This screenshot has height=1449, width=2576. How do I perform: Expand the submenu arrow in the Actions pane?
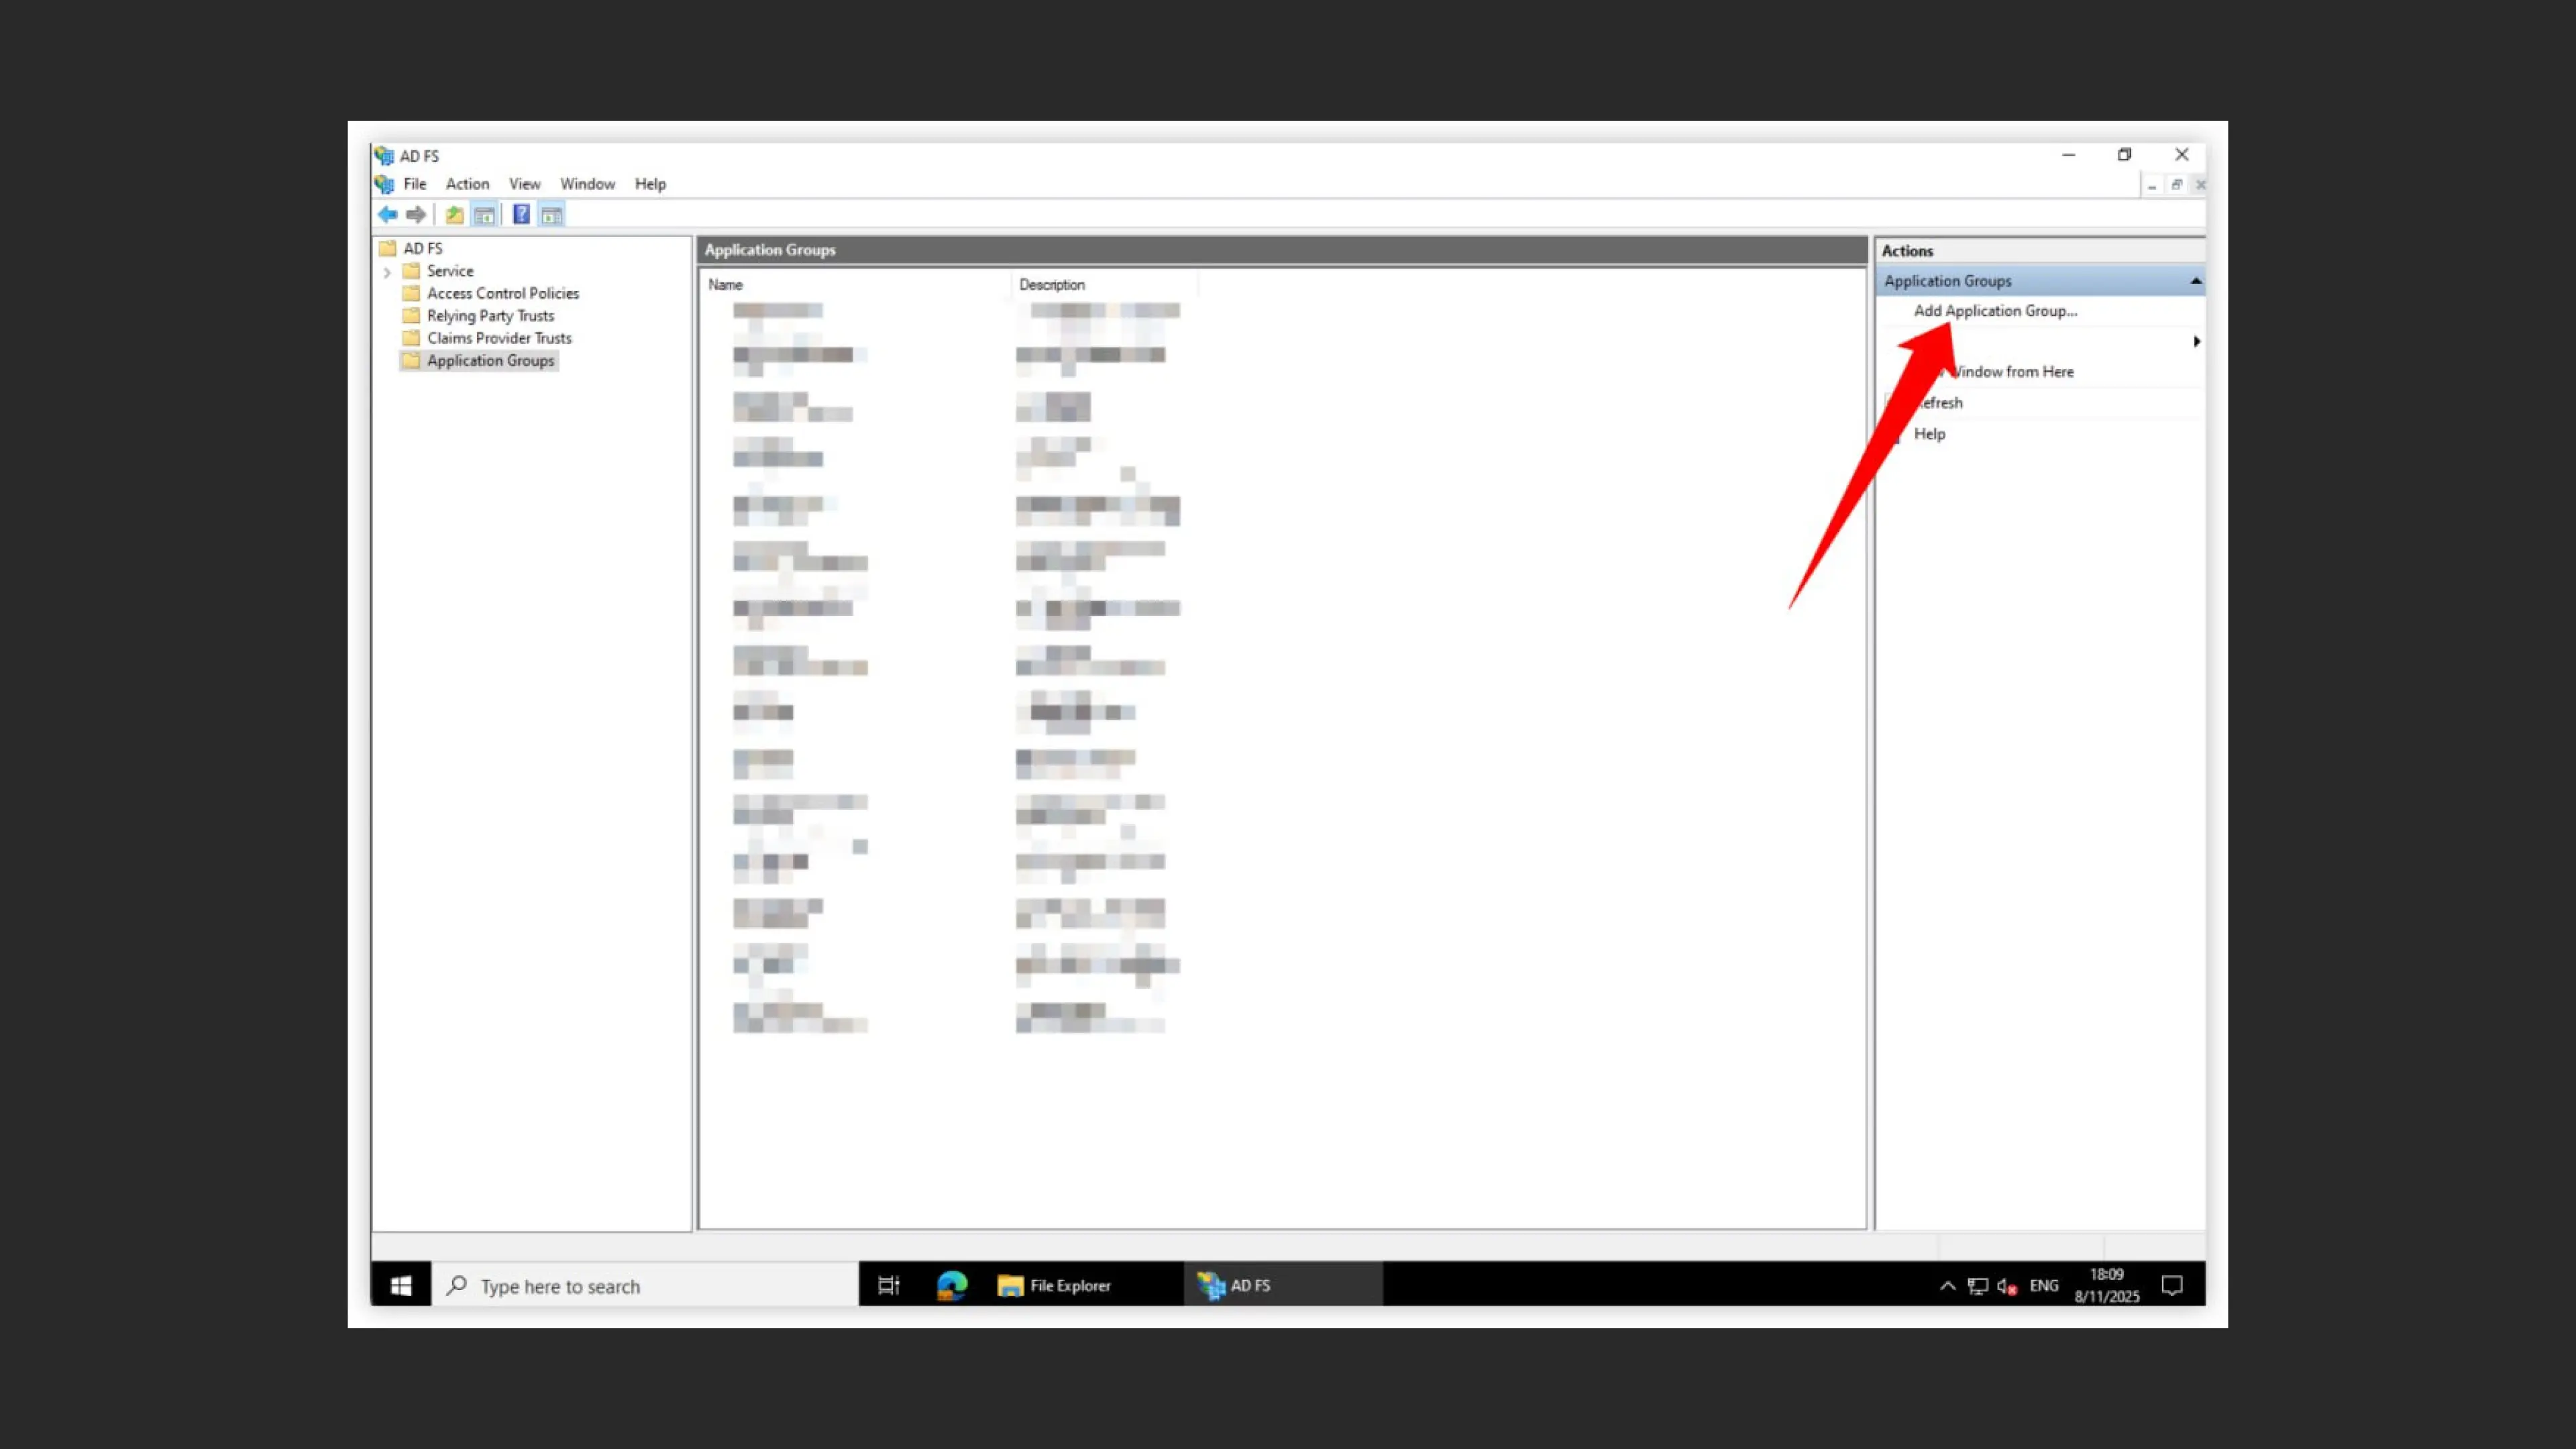2196,341
